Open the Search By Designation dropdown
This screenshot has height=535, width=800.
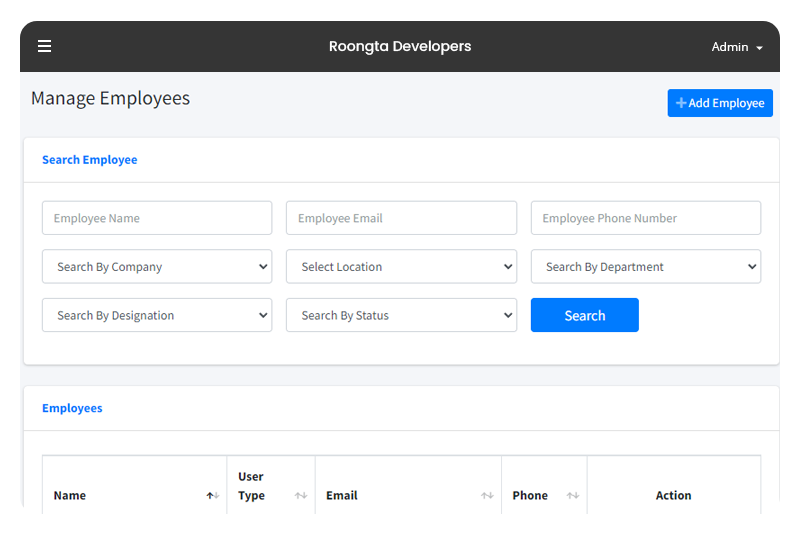coord(157,315)
